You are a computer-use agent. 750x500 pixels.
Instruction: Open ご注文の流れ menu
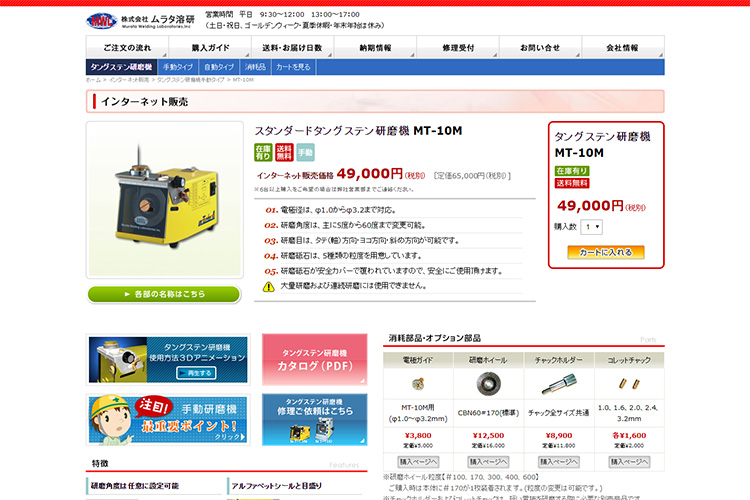(x=127, y=47)
